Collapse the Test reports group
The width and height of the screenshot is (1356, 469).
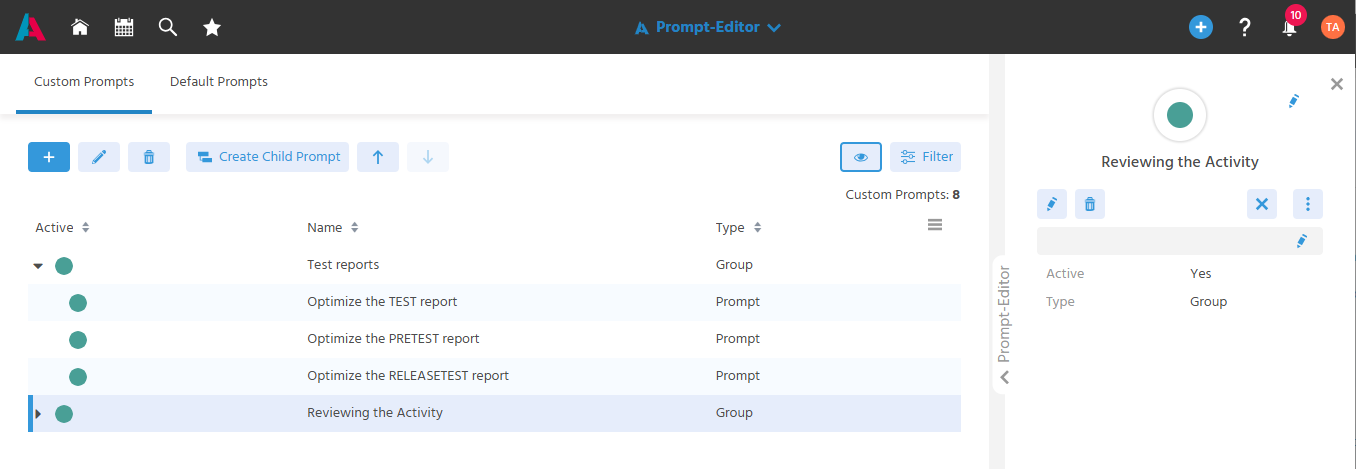coord(38,266)
